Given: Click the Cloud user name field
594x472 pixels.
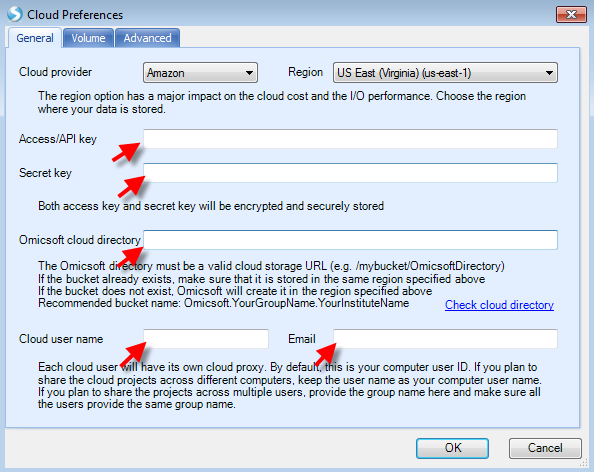Looking at the screenshot, I should click(x=206, y=339).
